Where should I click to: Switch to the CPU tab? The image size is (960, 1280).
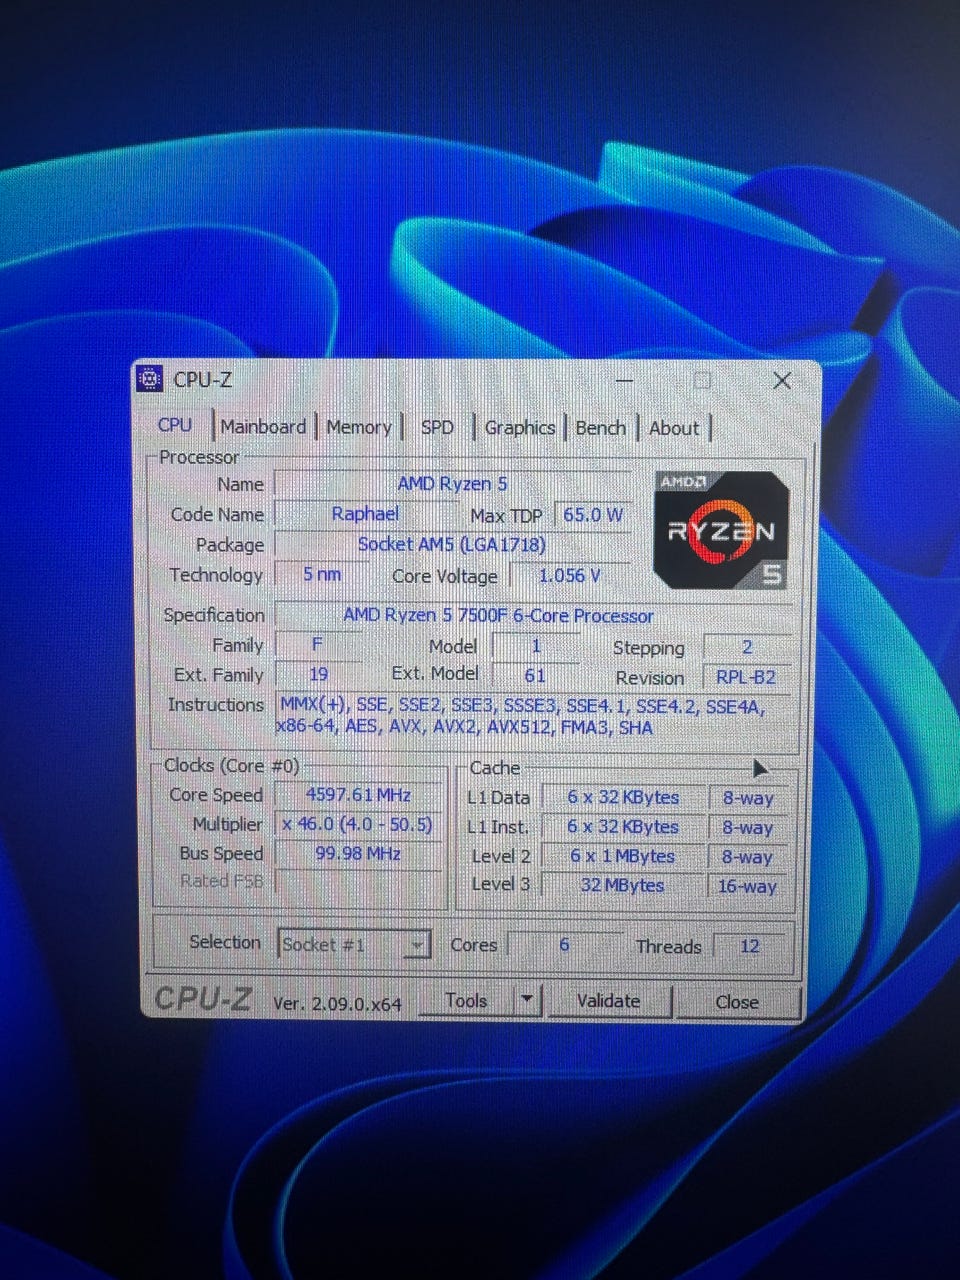[x=175, y=425]
